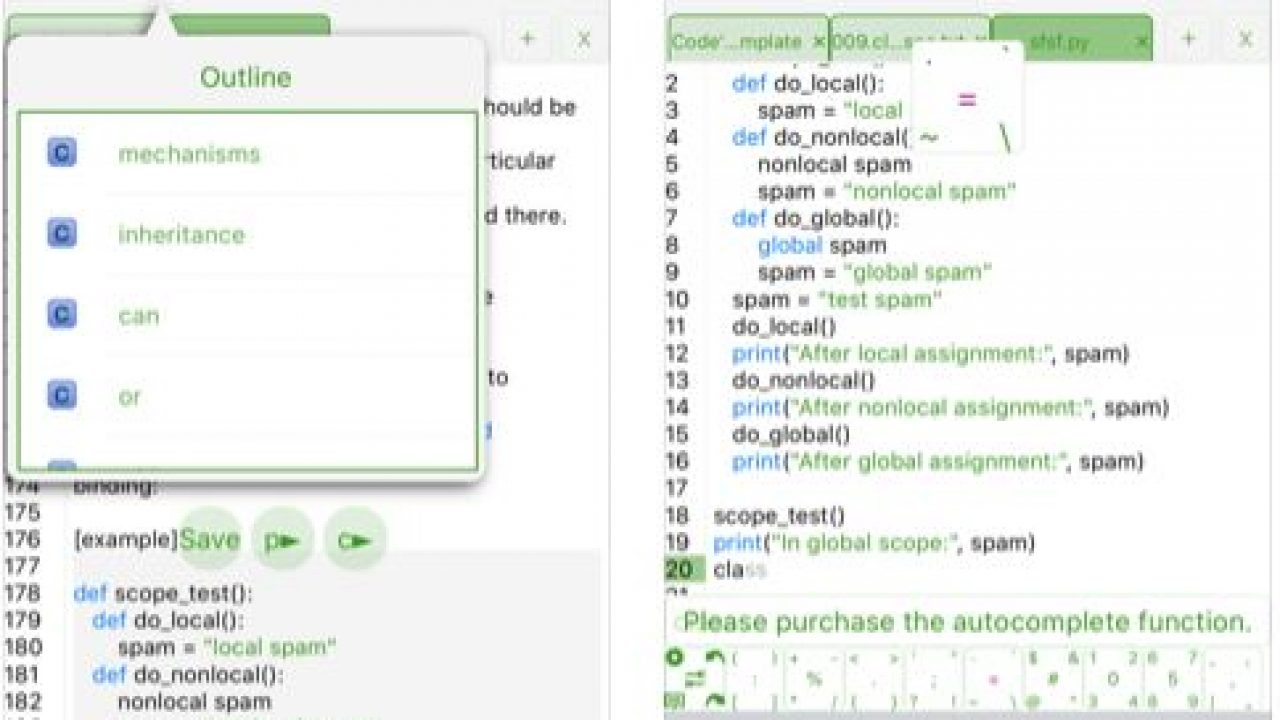
Task: Tap the 0 key on the keyboard
Action: click(x=1112, y=680)
